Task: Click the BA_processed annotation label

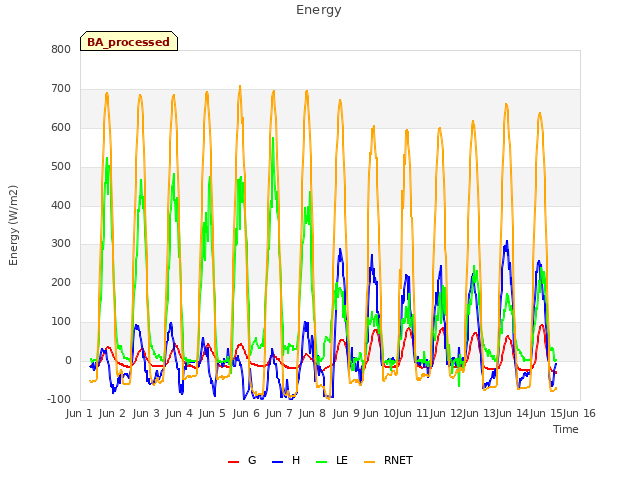Action: pos(129,42)
